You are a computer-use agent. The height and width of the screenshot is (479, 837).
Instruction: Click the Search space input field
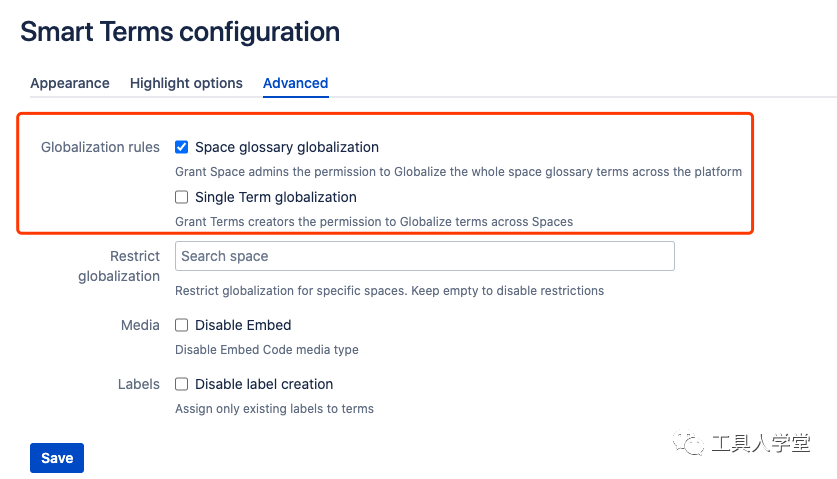pos(424,256)
